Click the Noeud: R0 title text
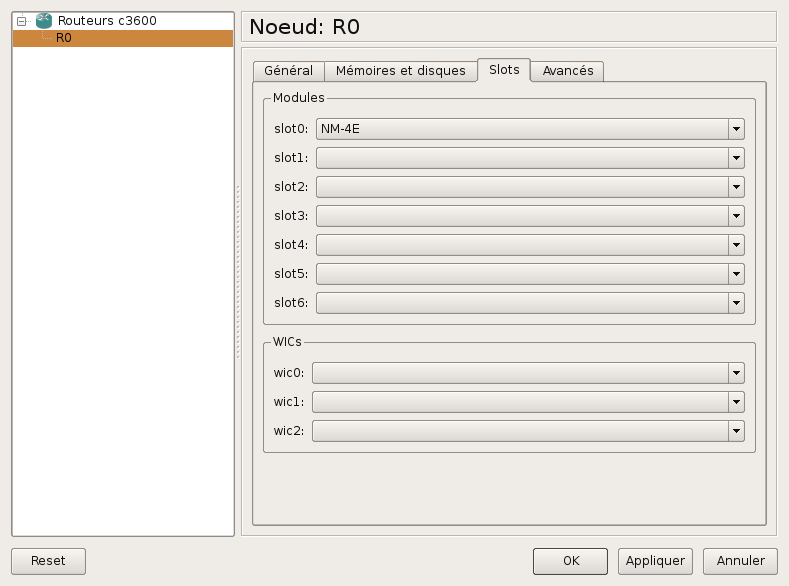This screenshot has height=586, width=789. [304, 27]
